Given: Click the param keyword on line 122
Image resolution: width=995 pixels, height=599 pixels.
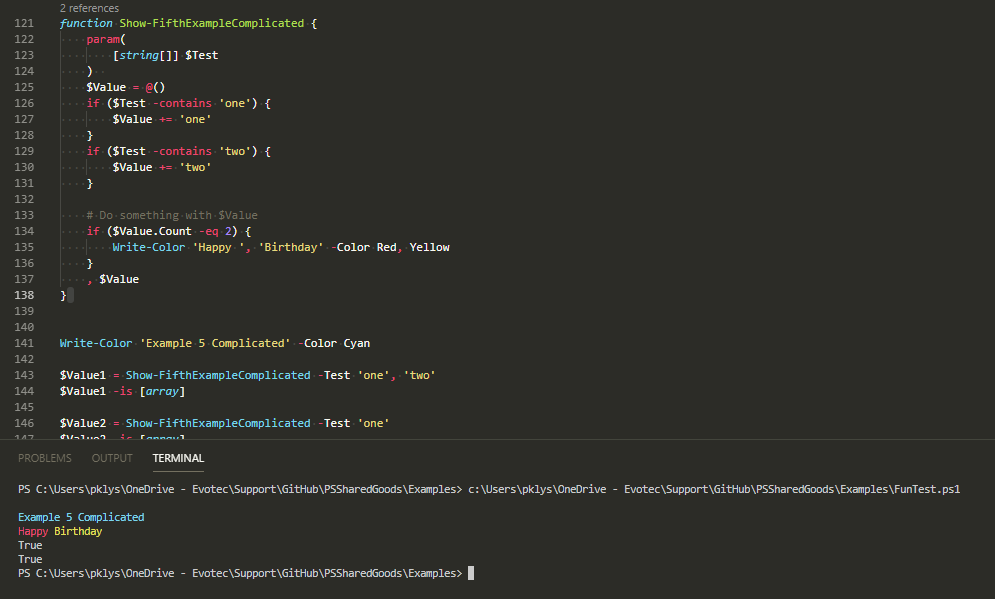Looking at the screenshot, I should (x=104, y=38).
